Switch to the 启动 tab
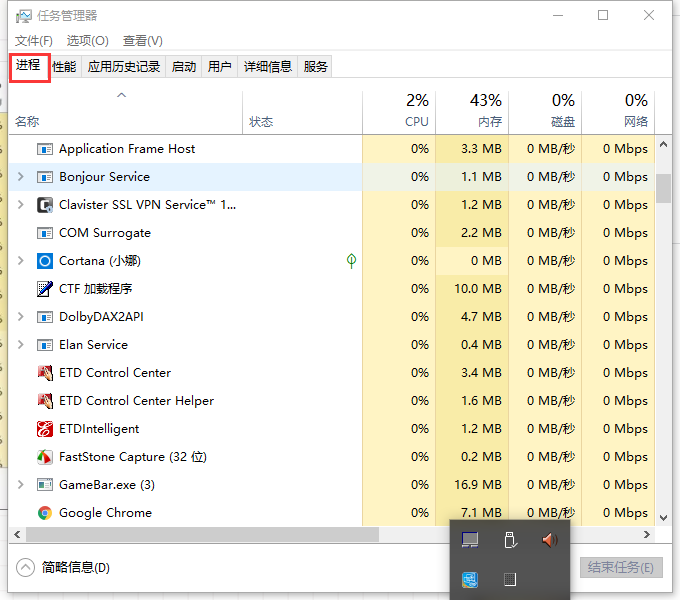The height and width of the screenshot is (600, 680). point(184,67)
